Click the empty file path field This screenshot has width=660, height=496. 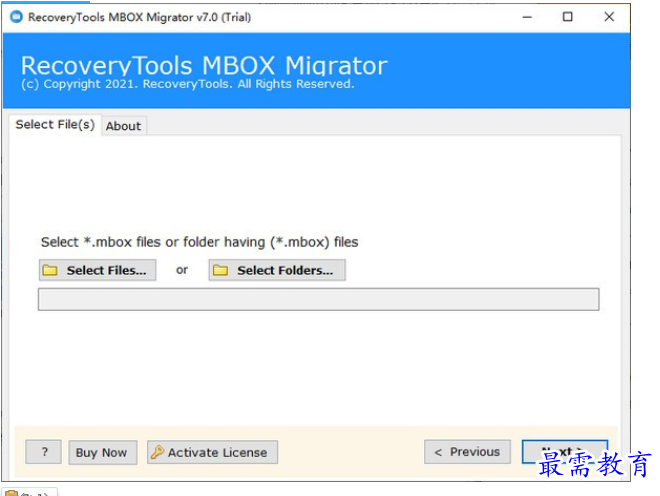point(319,299)
